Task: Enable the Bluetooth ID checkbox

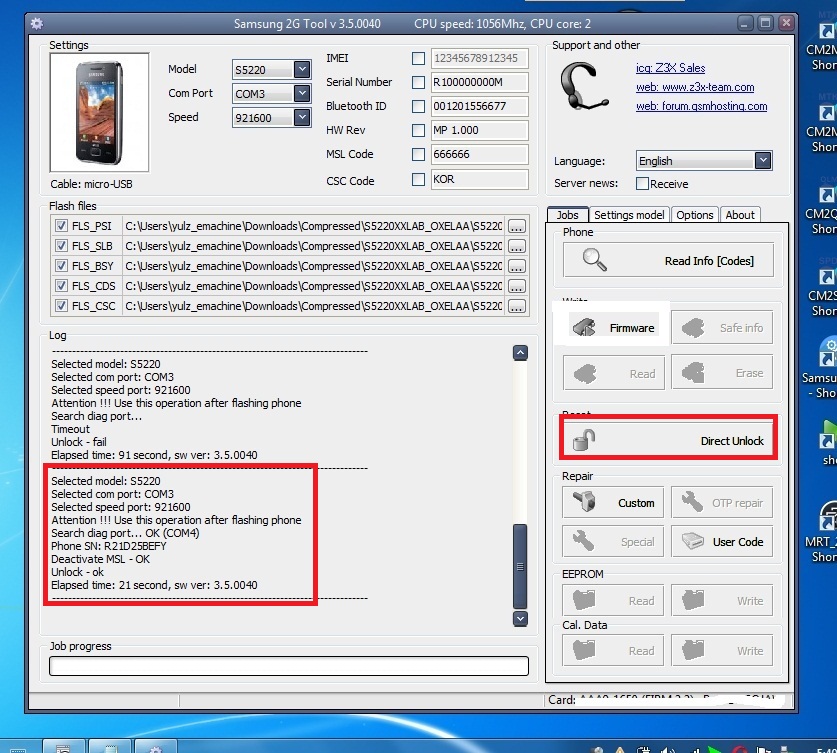Action: coord(418,106)
